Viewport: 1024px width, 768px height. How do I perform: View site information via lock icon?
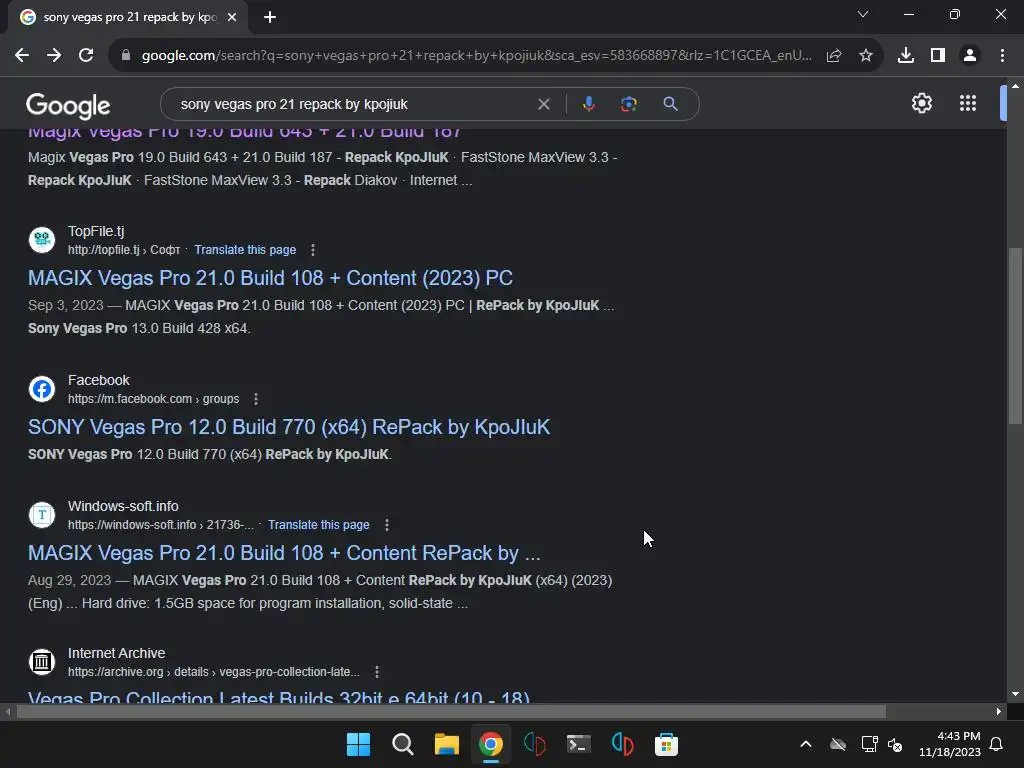(x=126, y=56)
